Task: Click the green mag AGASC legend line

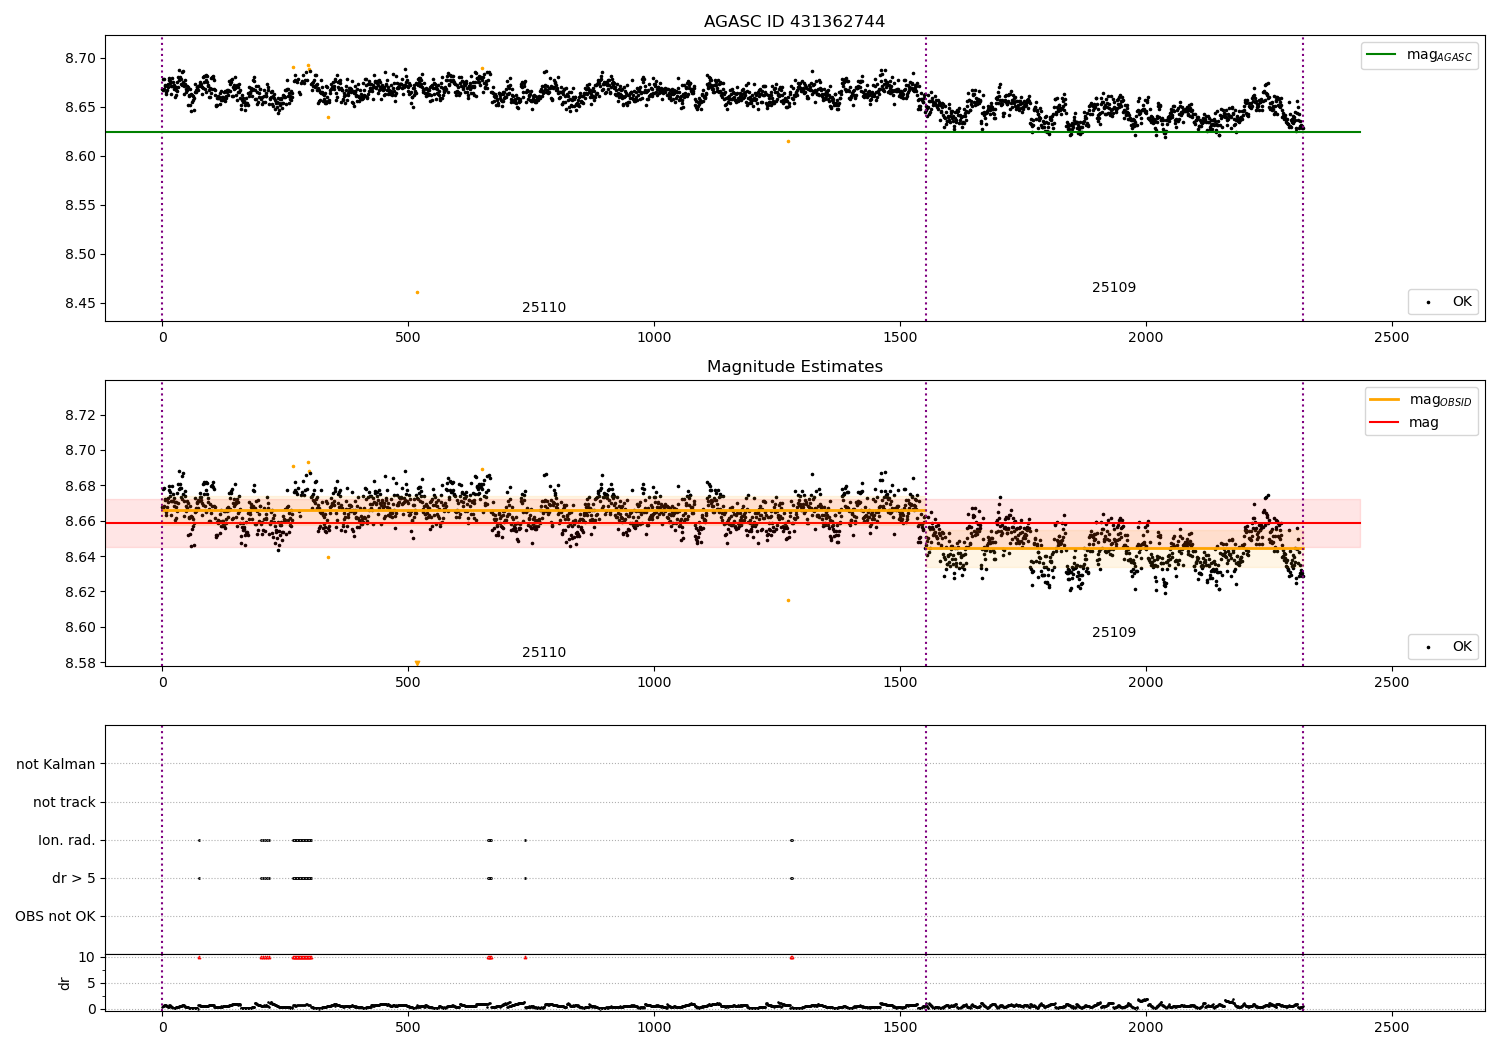Action: pyautogui.click(x=1382, y=55)
